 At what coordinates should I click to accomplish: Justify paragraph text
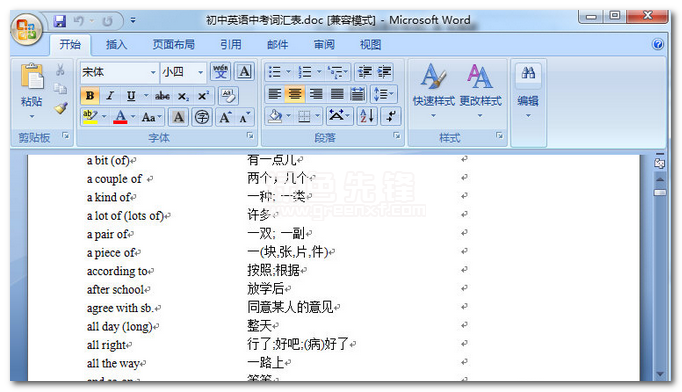tap(337, 94)
